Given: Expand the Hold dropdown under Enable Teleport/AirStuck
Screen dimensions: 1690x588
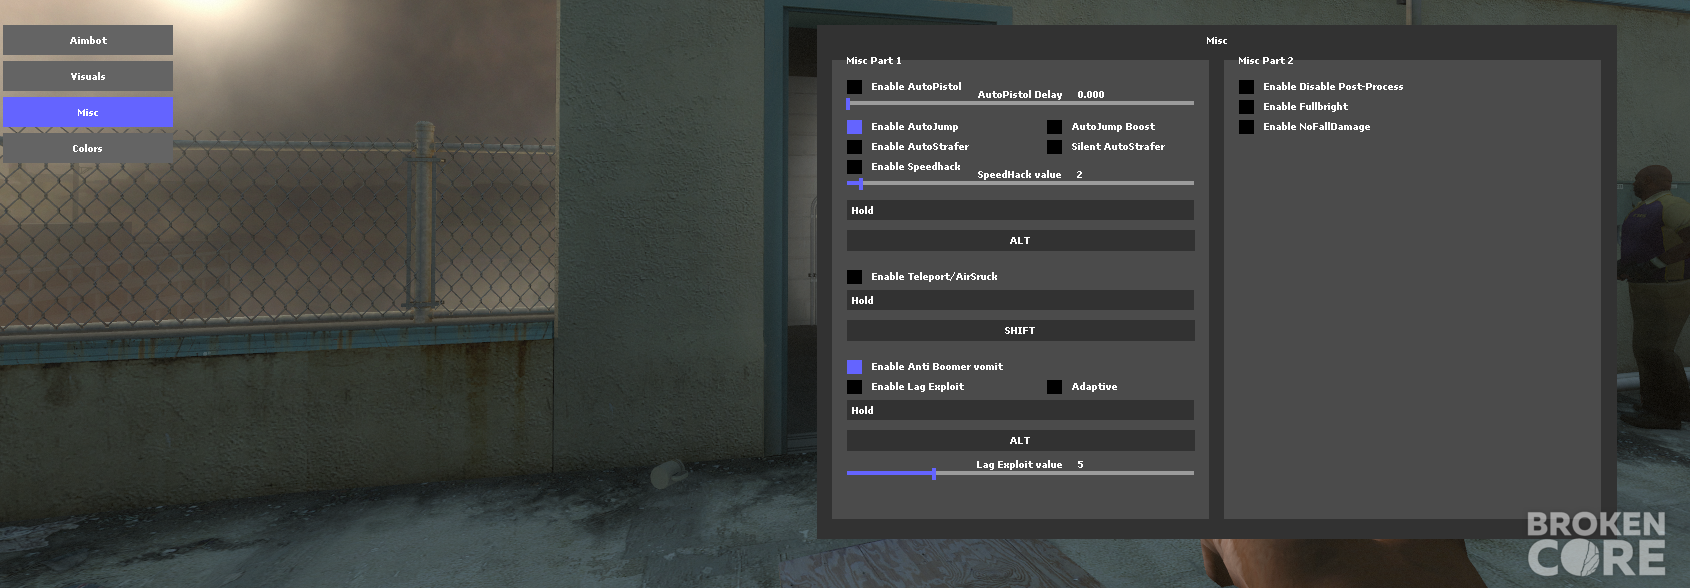Looking at the screenshot, I should click(x=1020, y=300).
